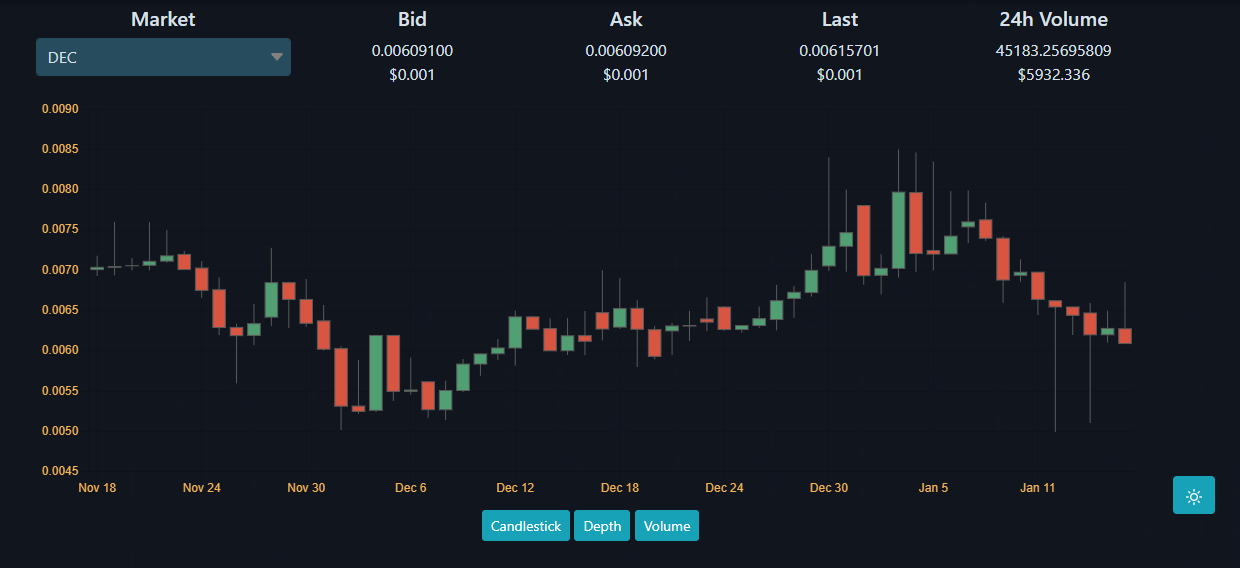1240x568 pixels.
Task: Click the Market heading label
Action: (x=163, y=19)
